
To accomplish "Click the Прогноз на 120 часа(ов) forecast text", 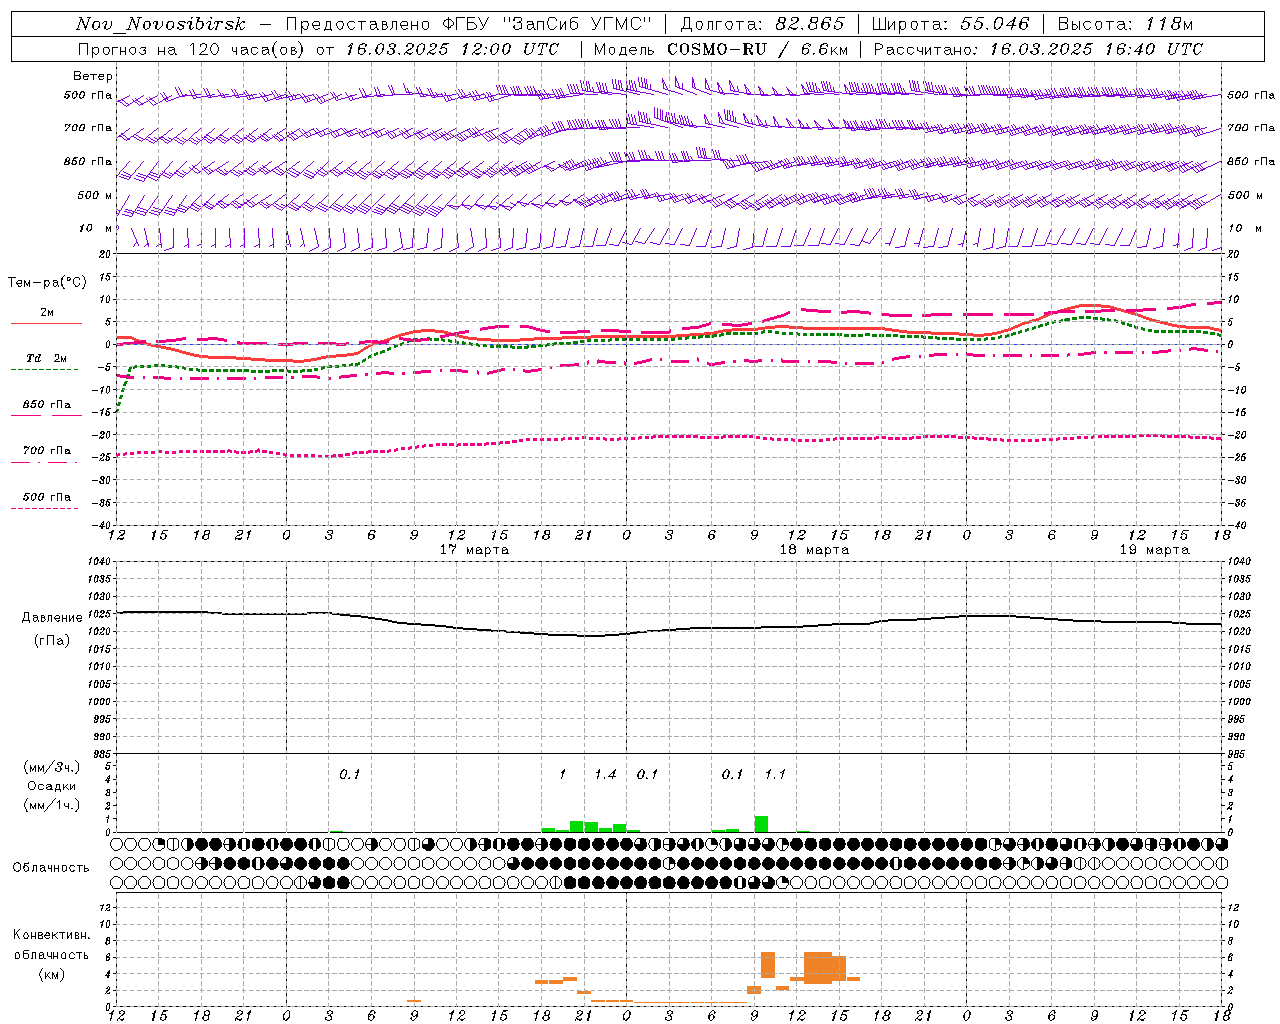I will (x=193, y=49).
